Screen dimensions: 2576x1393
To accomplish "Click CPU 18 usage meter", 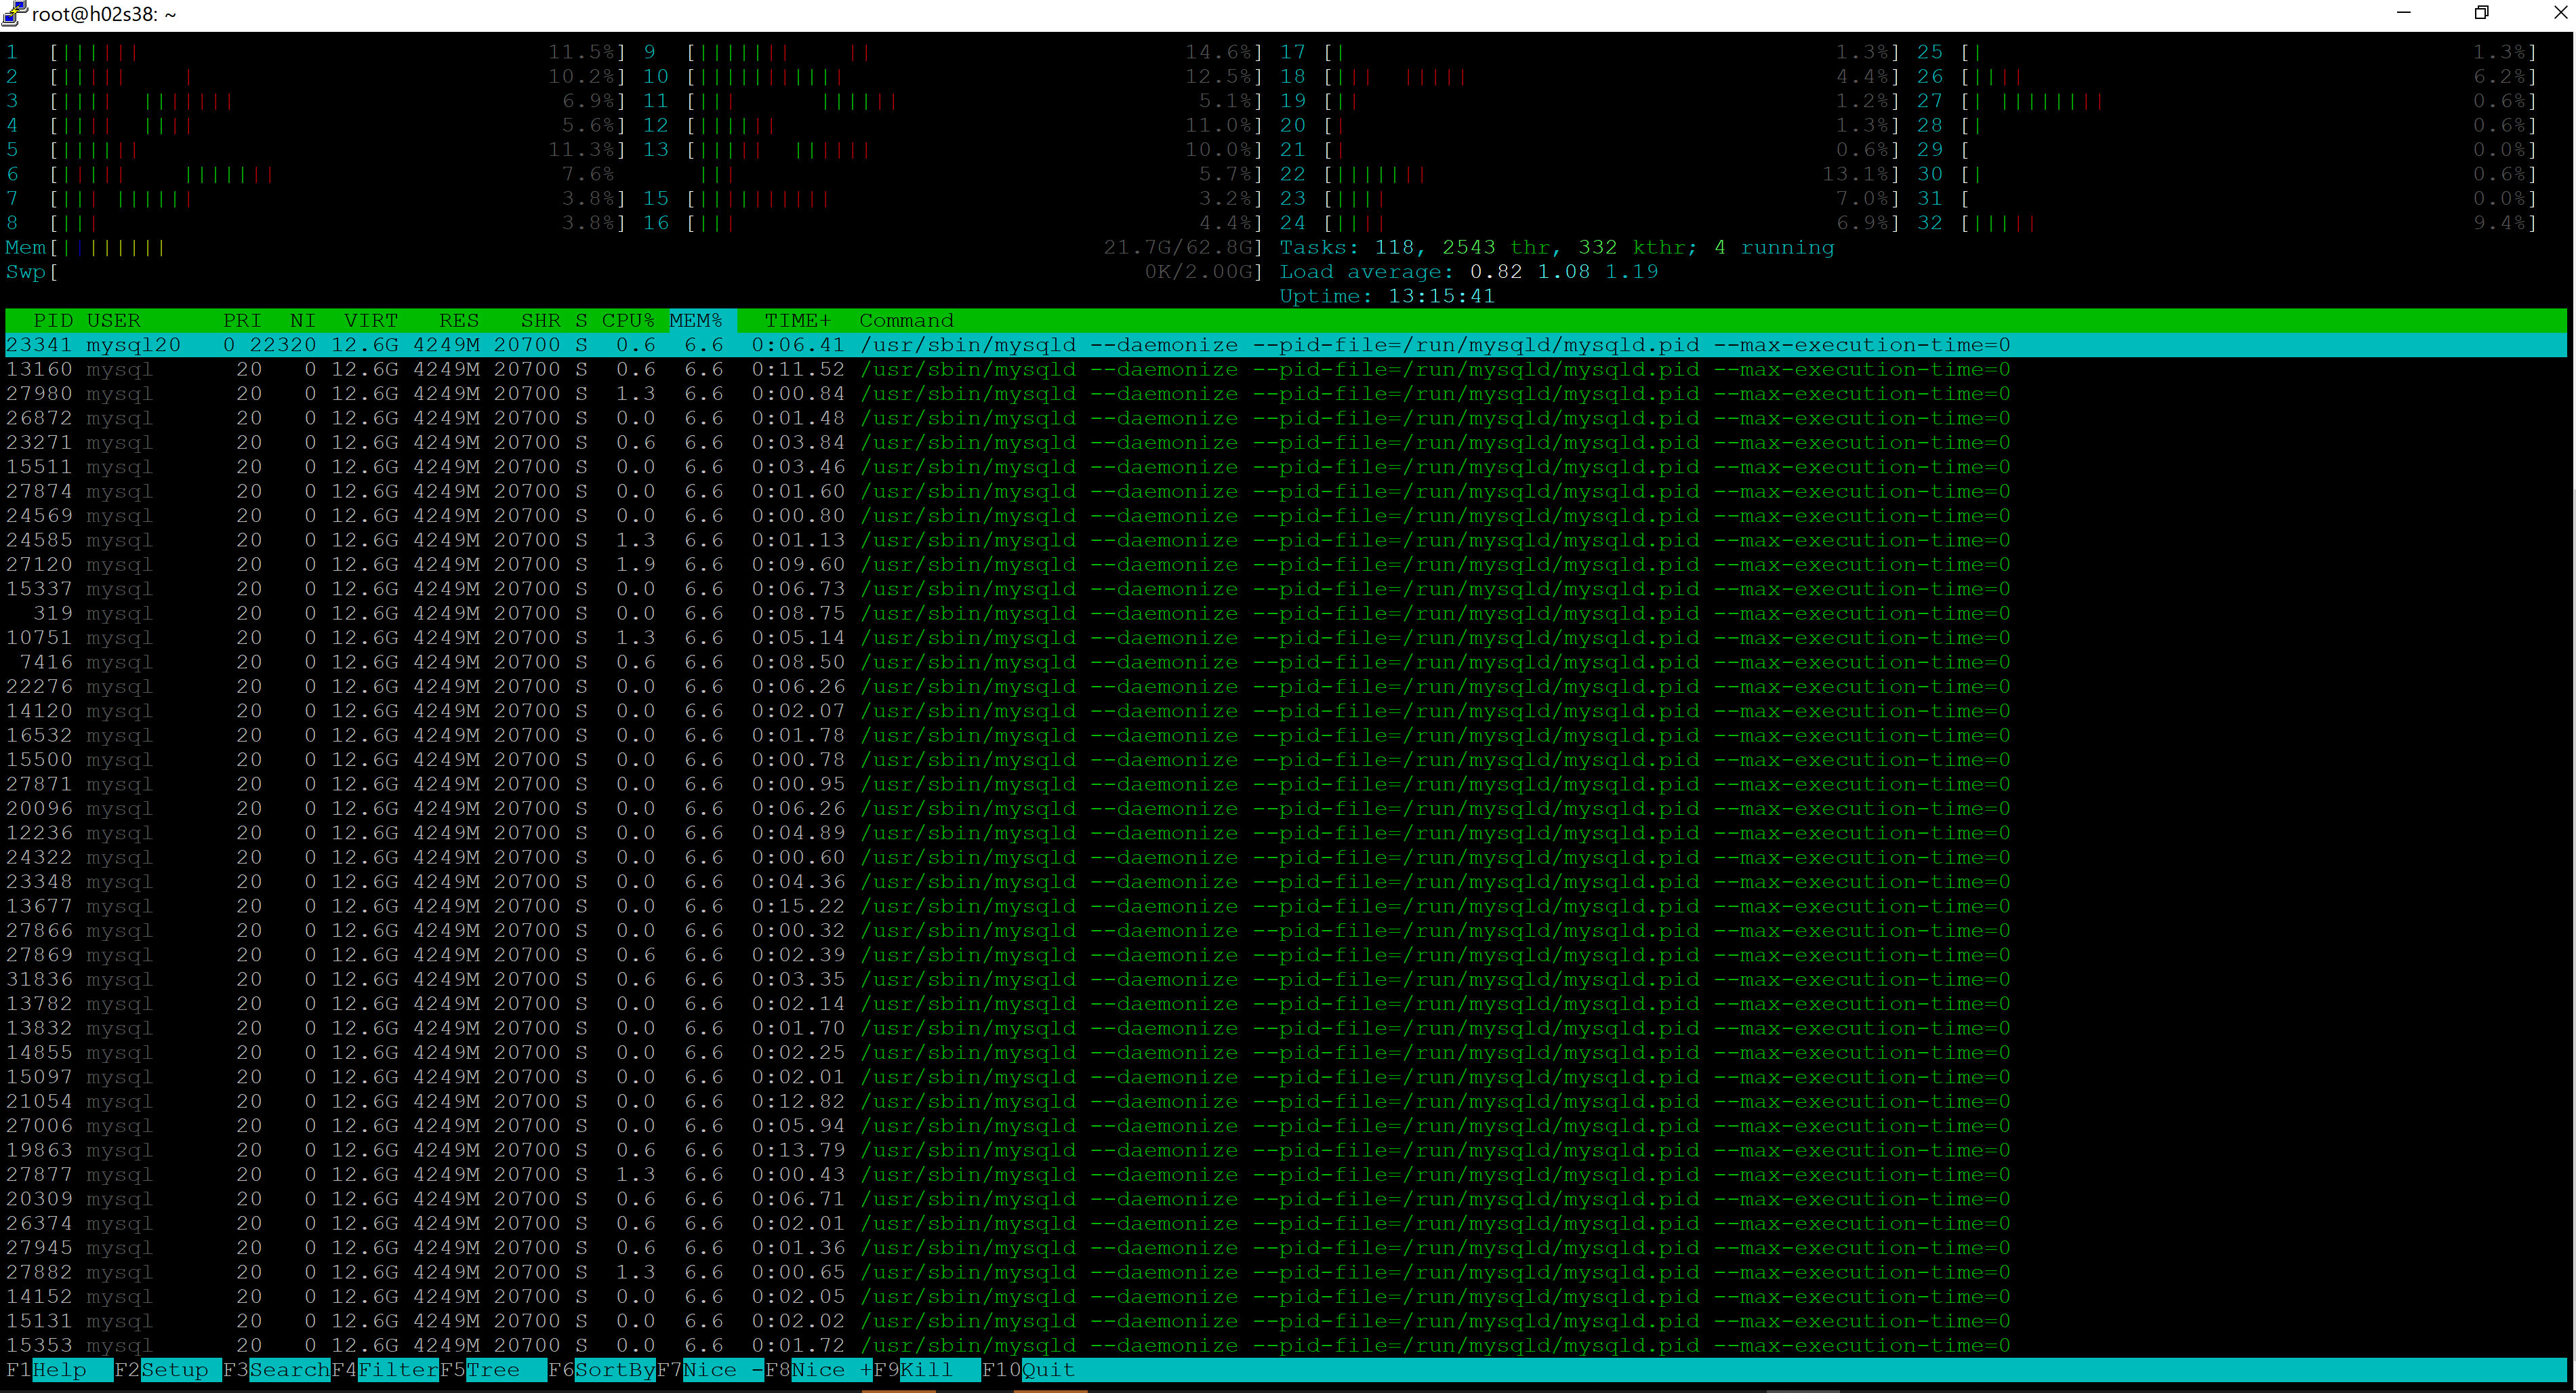I will coord(1590,76).
